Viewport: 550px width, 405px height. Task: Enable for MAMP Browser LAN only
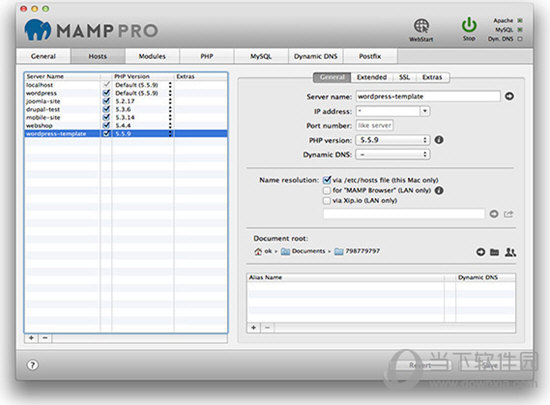pos(327,190)
